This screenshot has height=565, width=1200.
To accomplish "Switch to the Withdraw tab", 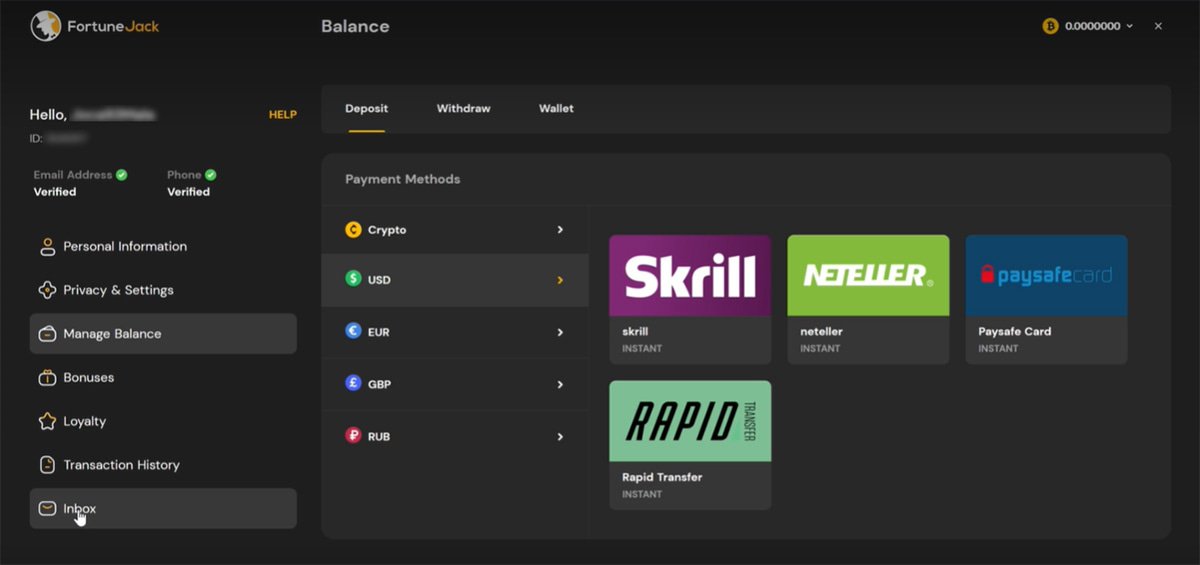I will coord(463,108).
